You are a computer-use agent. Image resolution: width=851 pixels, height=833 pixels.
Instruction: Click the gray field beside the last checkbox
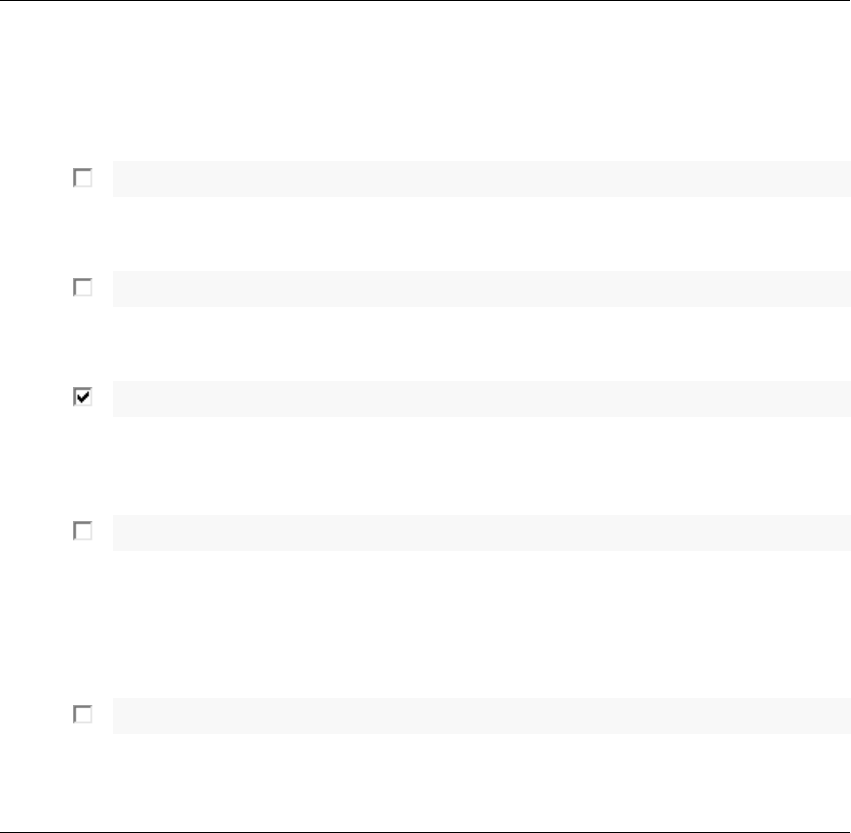480,715
